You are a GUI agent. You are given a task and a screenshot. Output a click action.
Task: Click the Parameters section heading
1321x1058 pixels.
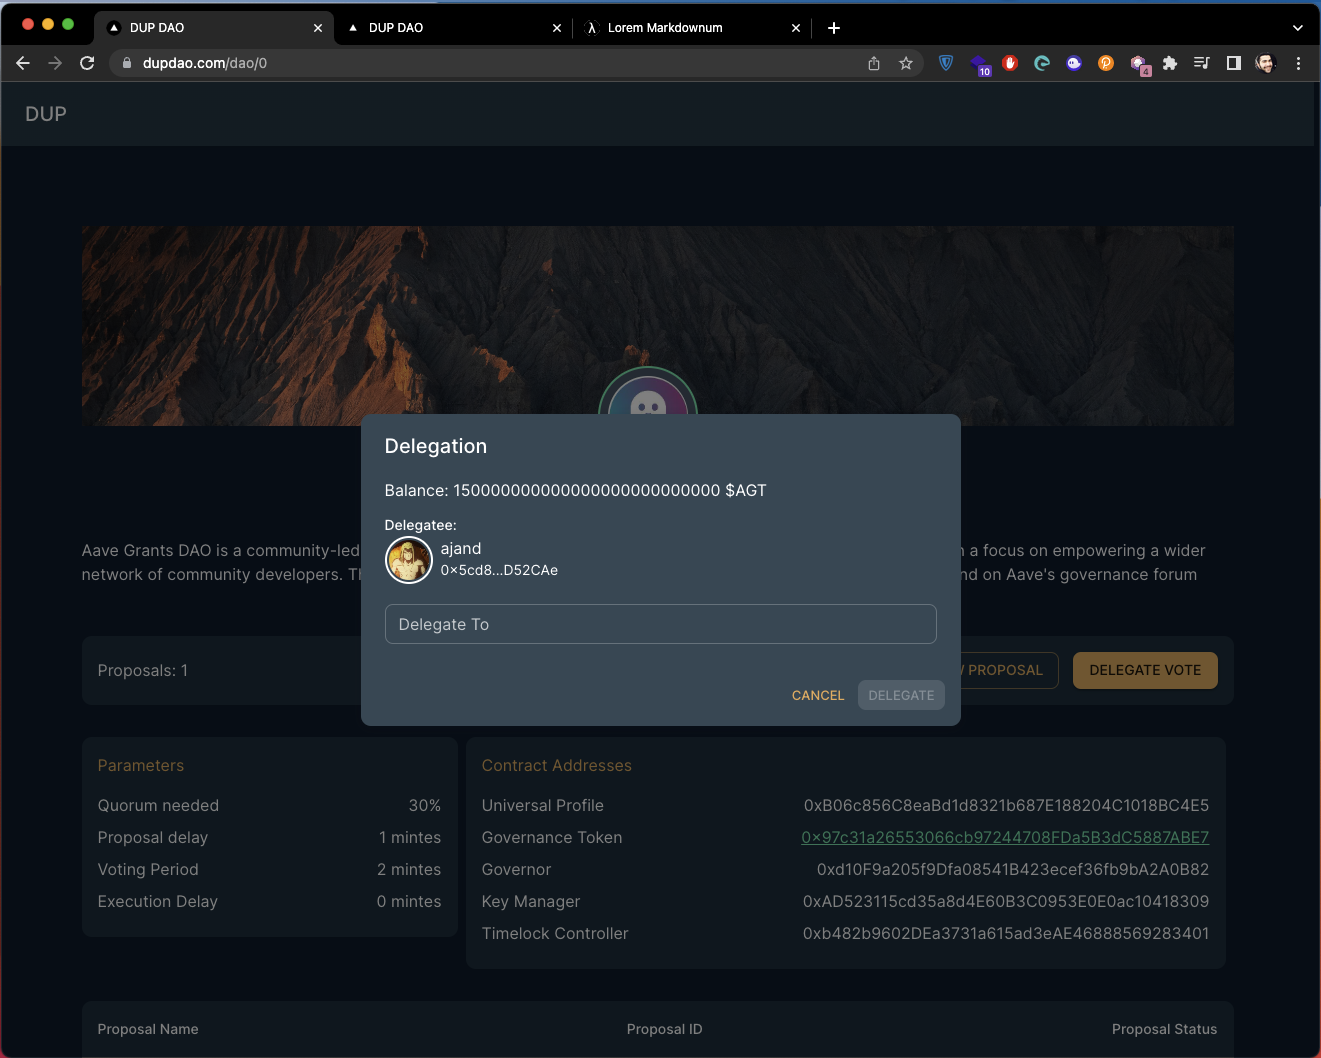[x=141, y=765]
